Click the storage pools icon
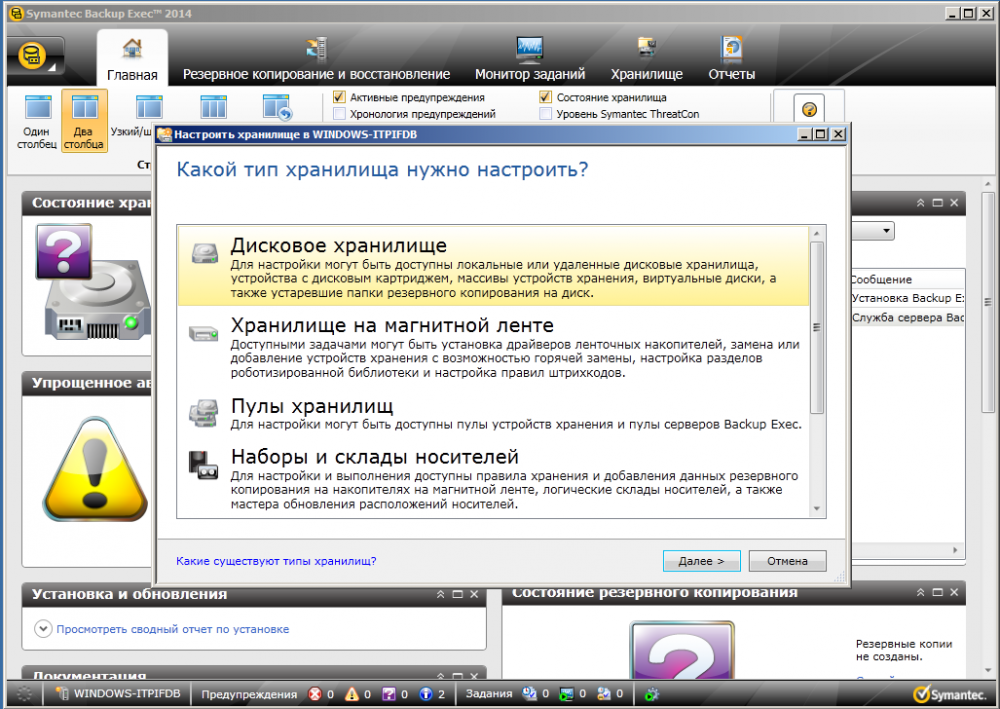The height and width of the screenshot is (709, 1000). coord(204,413)
